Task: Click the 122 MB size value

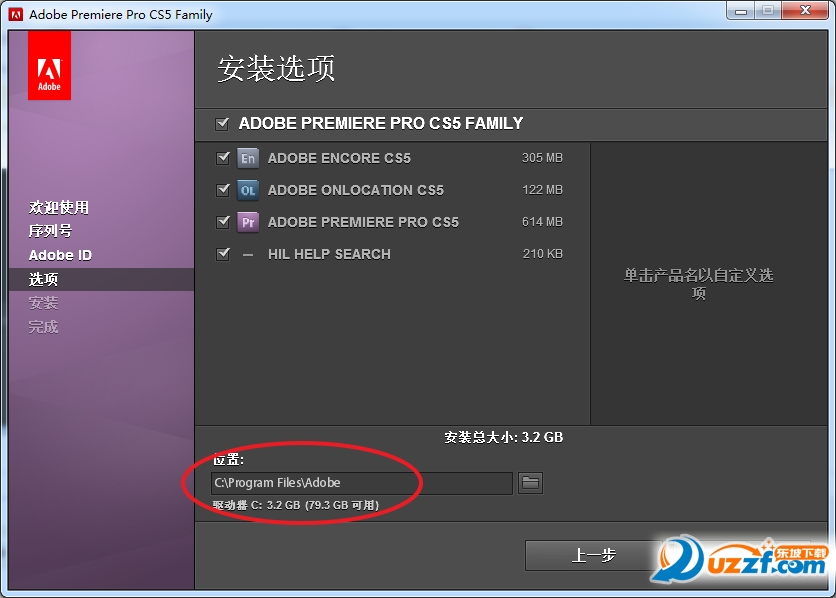Action: [542, 190]
